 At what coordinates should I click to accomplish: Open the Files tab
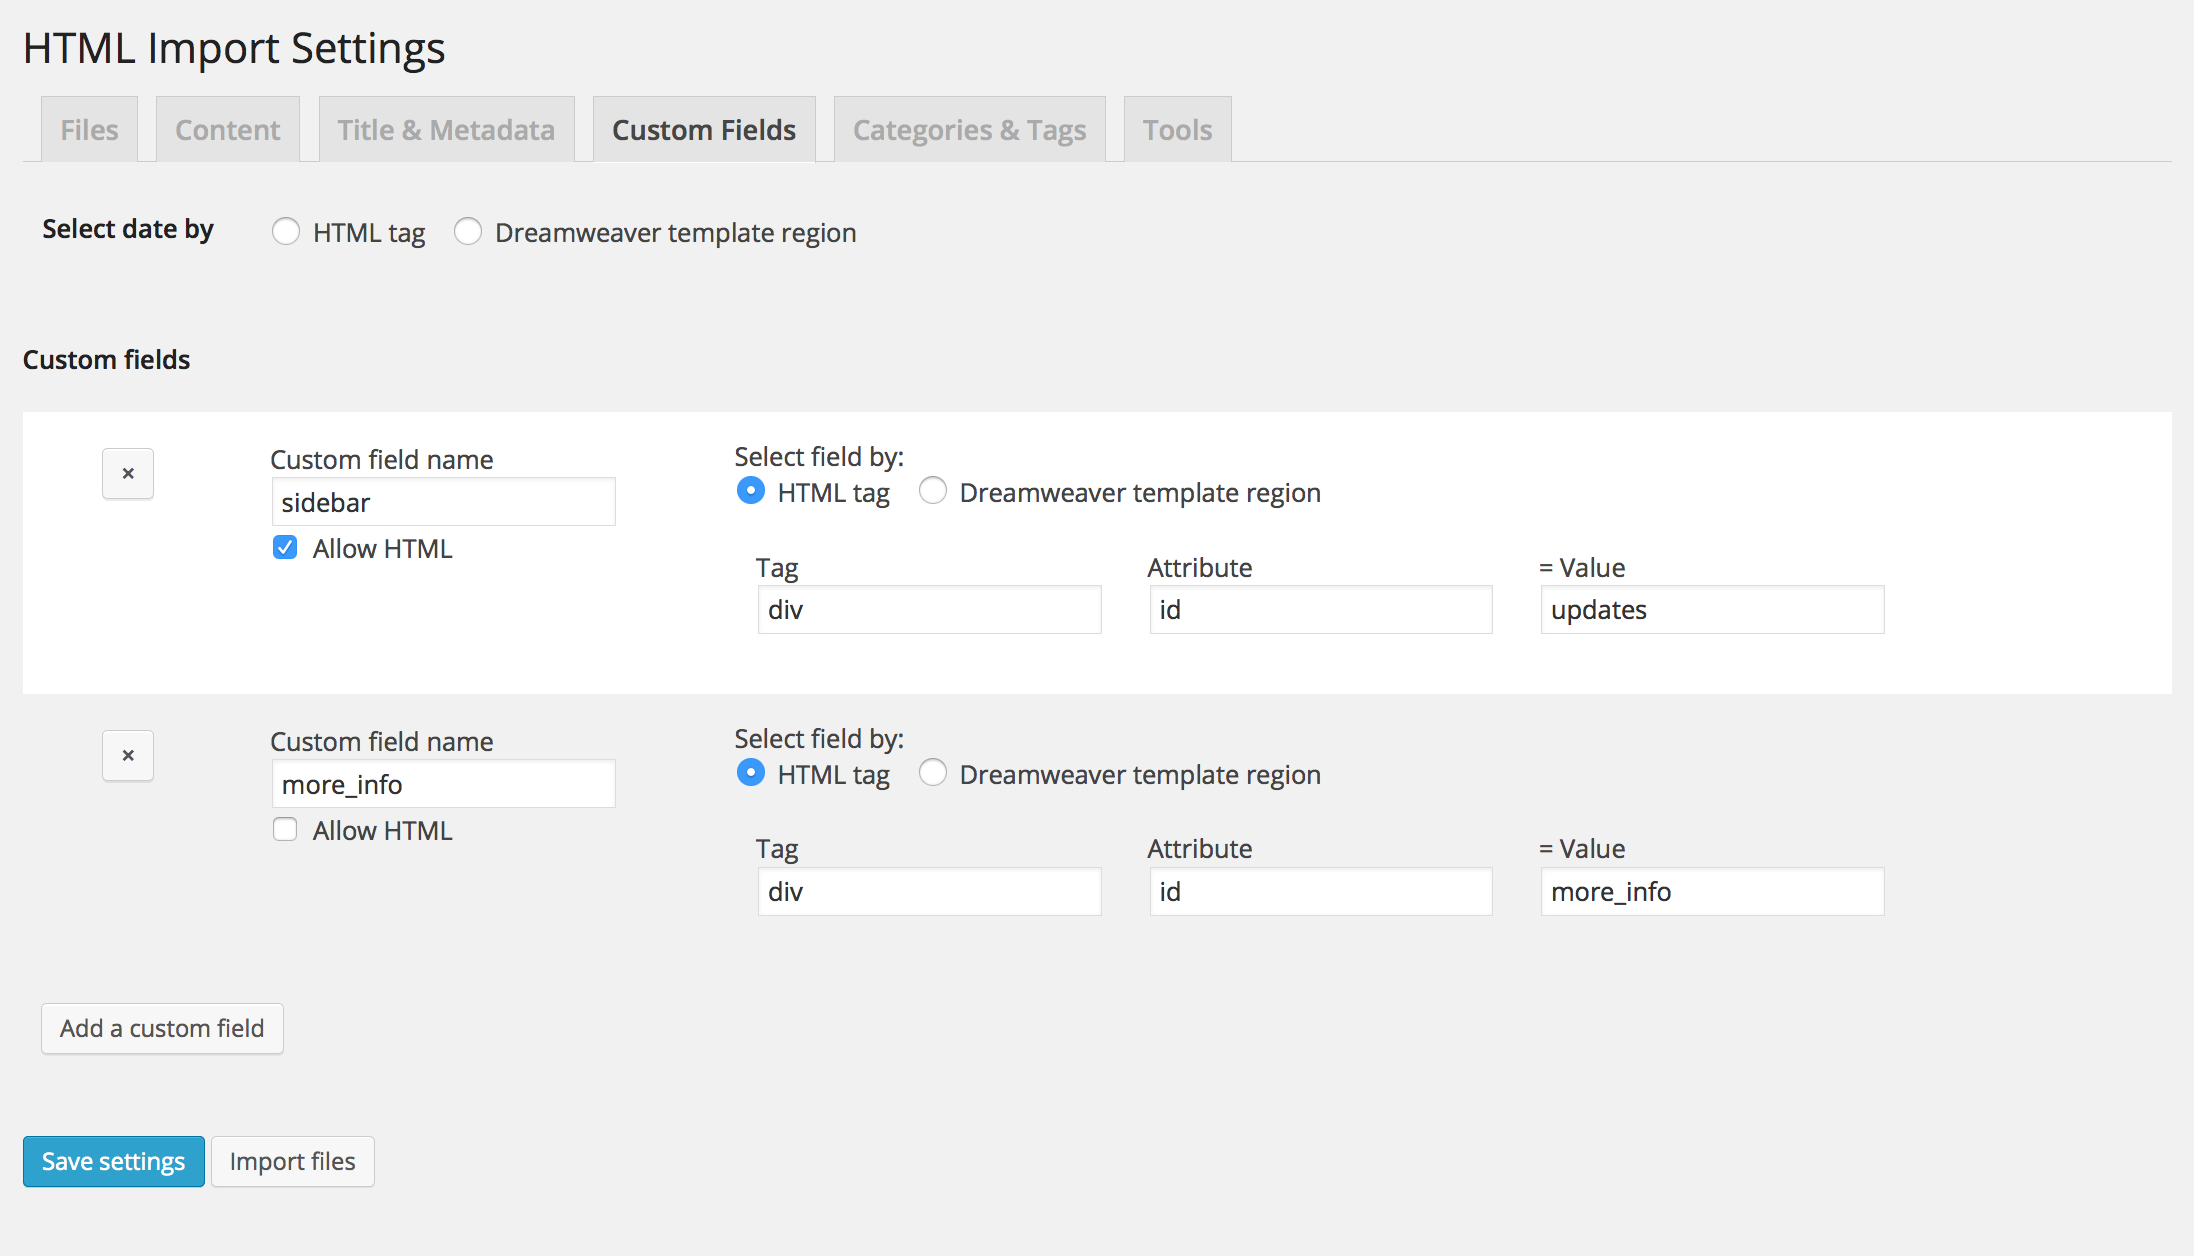(89, 130)
